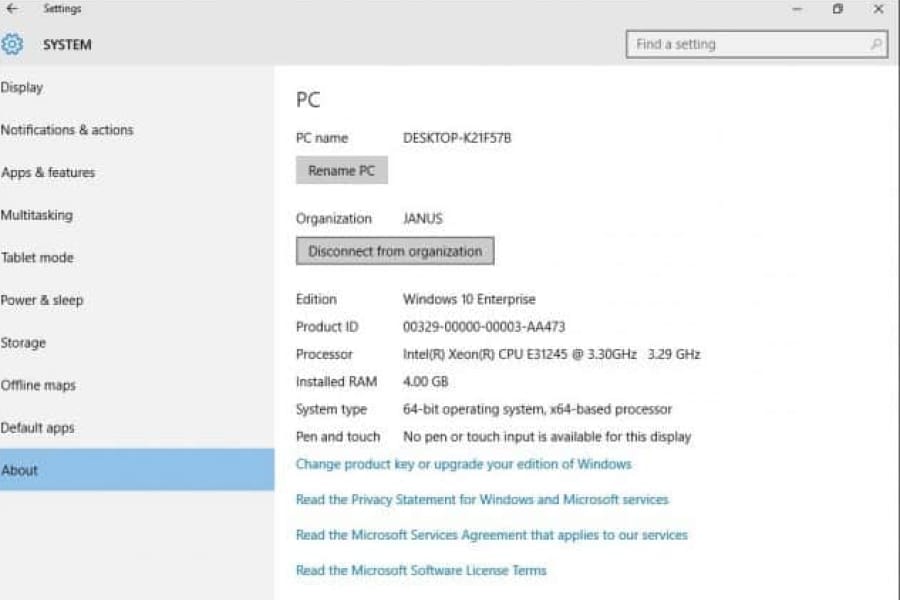Screen dimensions: 900x600
Task: Click the No pen or touch input text
Action: [x=547, y=437]
